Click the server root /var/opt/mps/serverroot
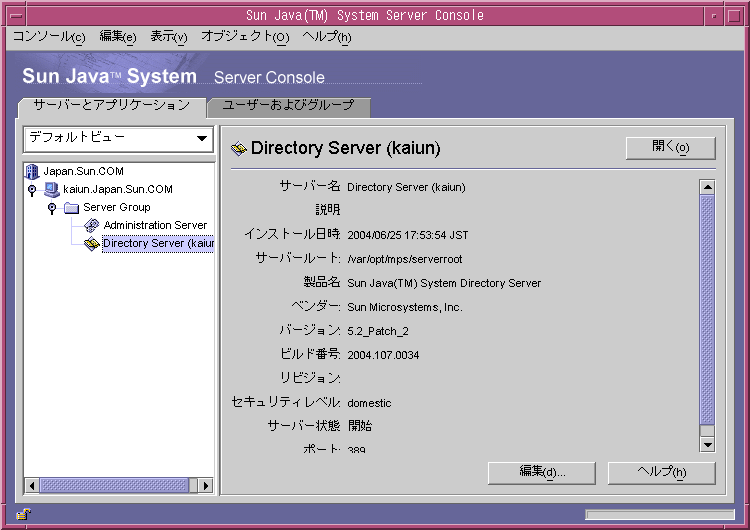This screenshot has height=530, width=750. coord(405,259)
